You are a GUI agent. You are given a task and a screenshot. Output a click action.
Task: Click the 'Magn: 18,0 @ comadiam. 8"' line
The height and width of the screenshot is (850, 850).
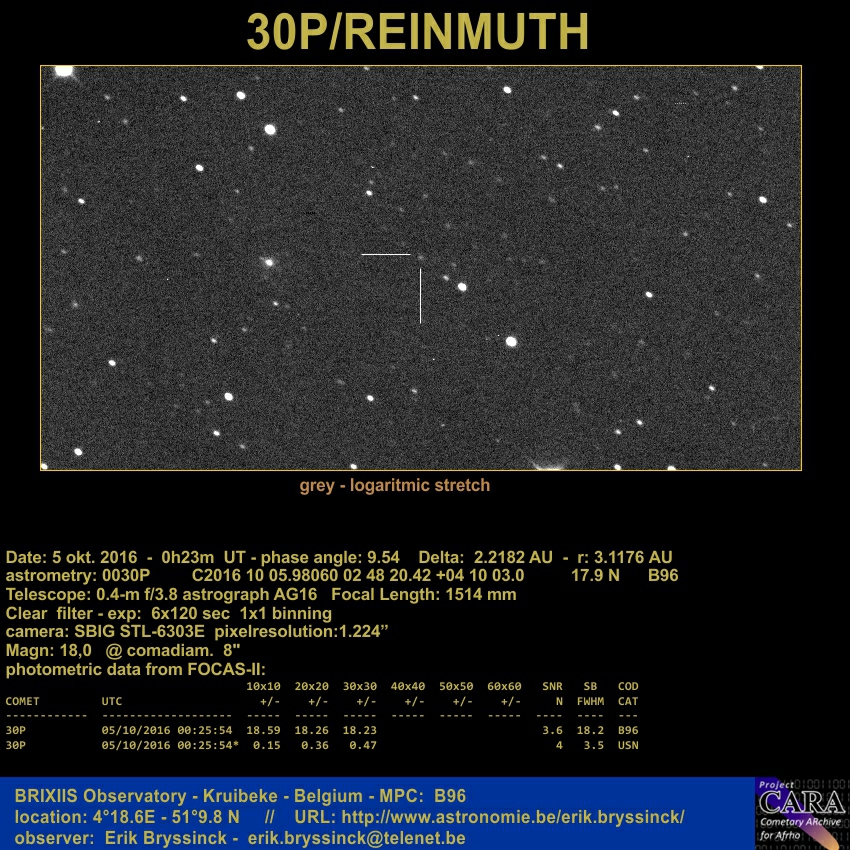click(123, 650)
